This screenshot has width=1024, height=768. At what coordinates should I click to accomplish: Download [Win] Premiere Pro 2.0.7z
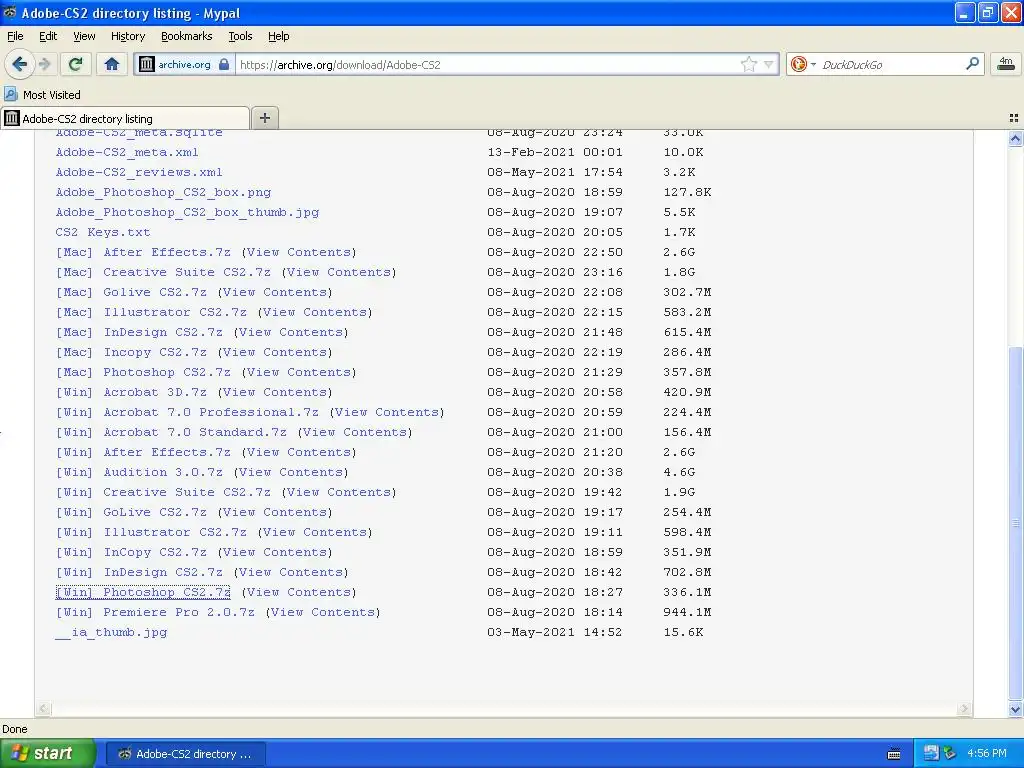pyautogui.click(x=155, y=613)
